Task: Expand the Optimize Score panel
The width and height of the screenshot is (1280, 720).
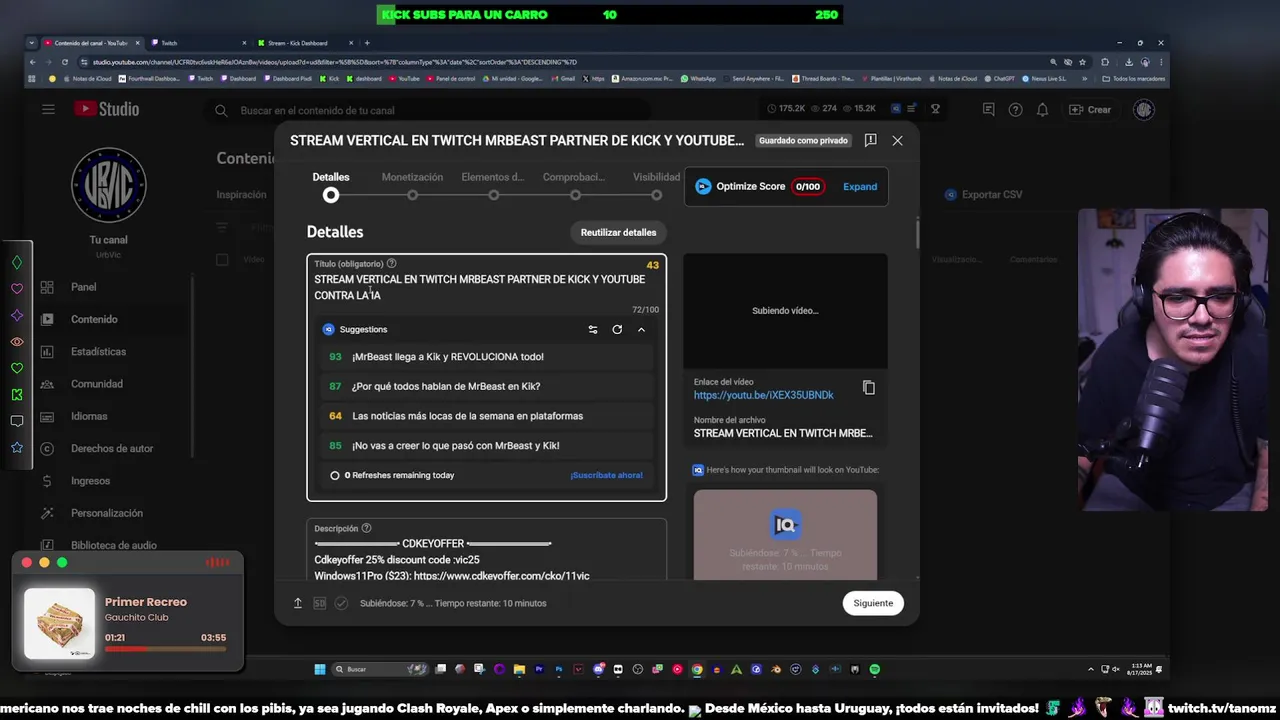Action: 860,186
